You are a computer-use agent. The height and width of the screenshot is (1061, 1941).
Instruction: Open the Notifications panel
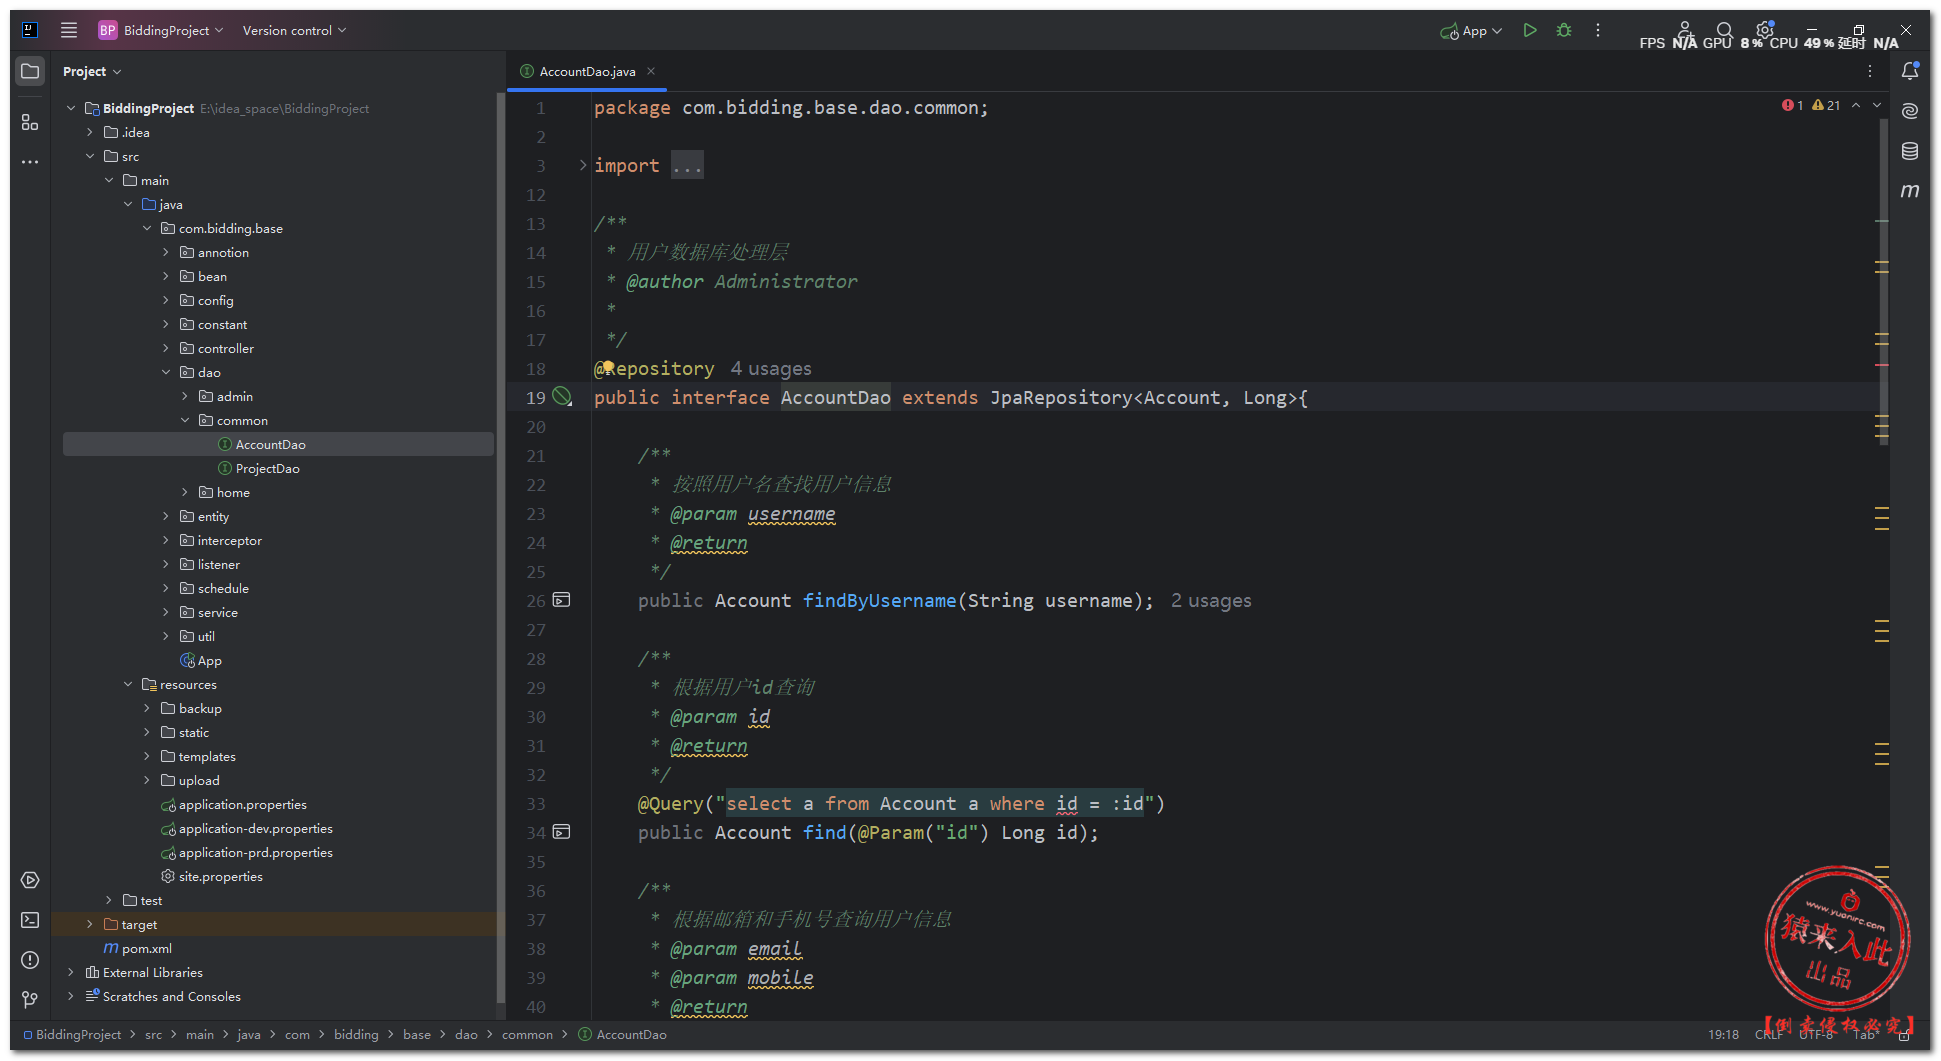[1910, 71]
